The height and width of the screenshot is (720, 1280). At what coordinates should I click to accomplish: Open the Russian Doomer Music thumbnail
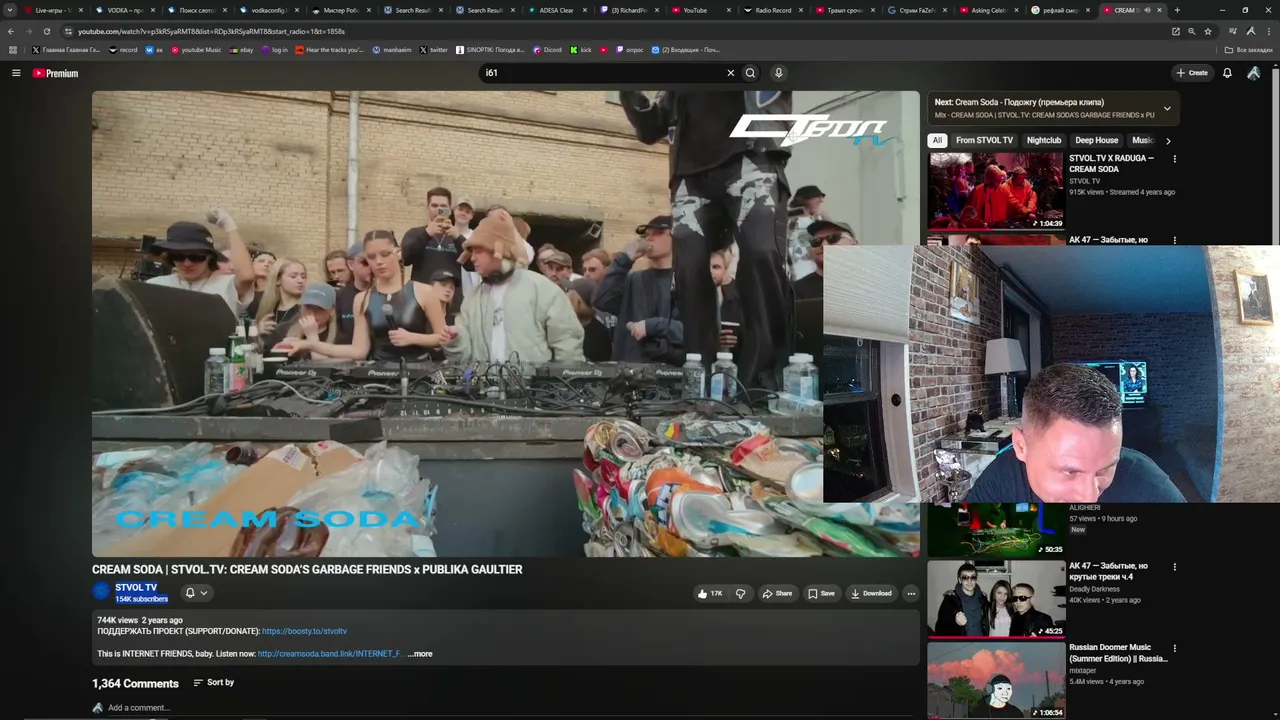tap(996, 680)
